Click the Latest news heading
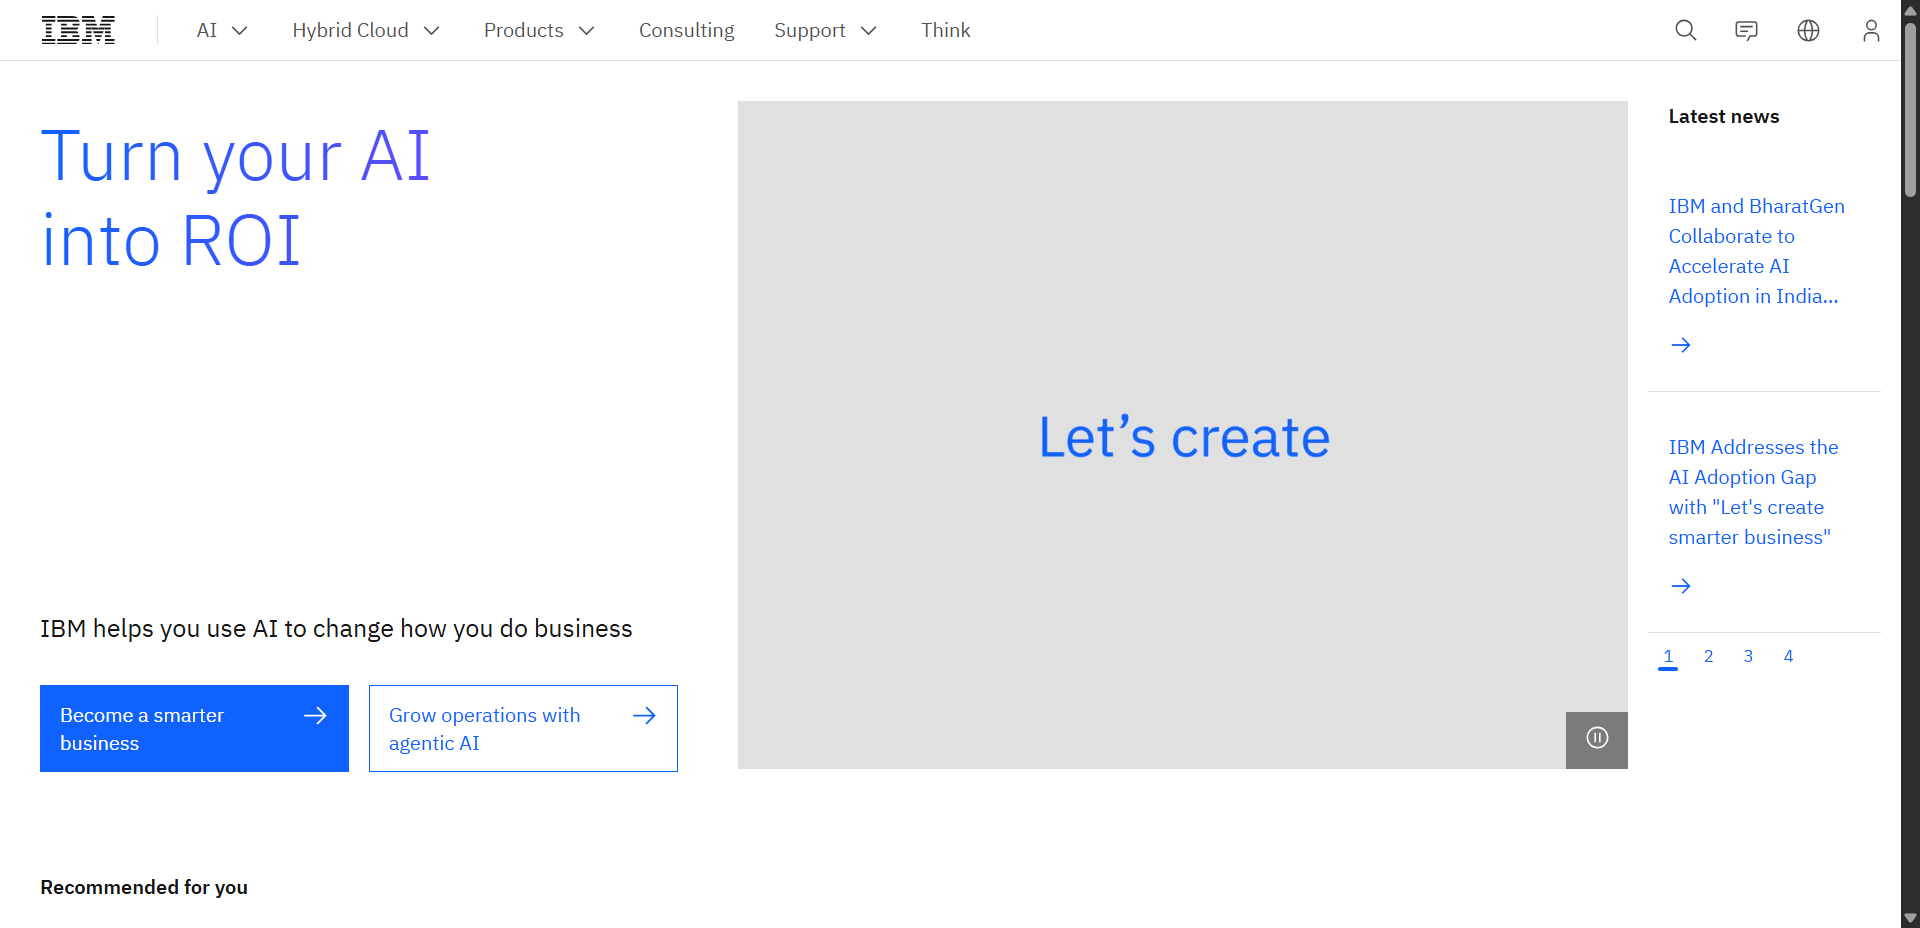 [1724, 117]
